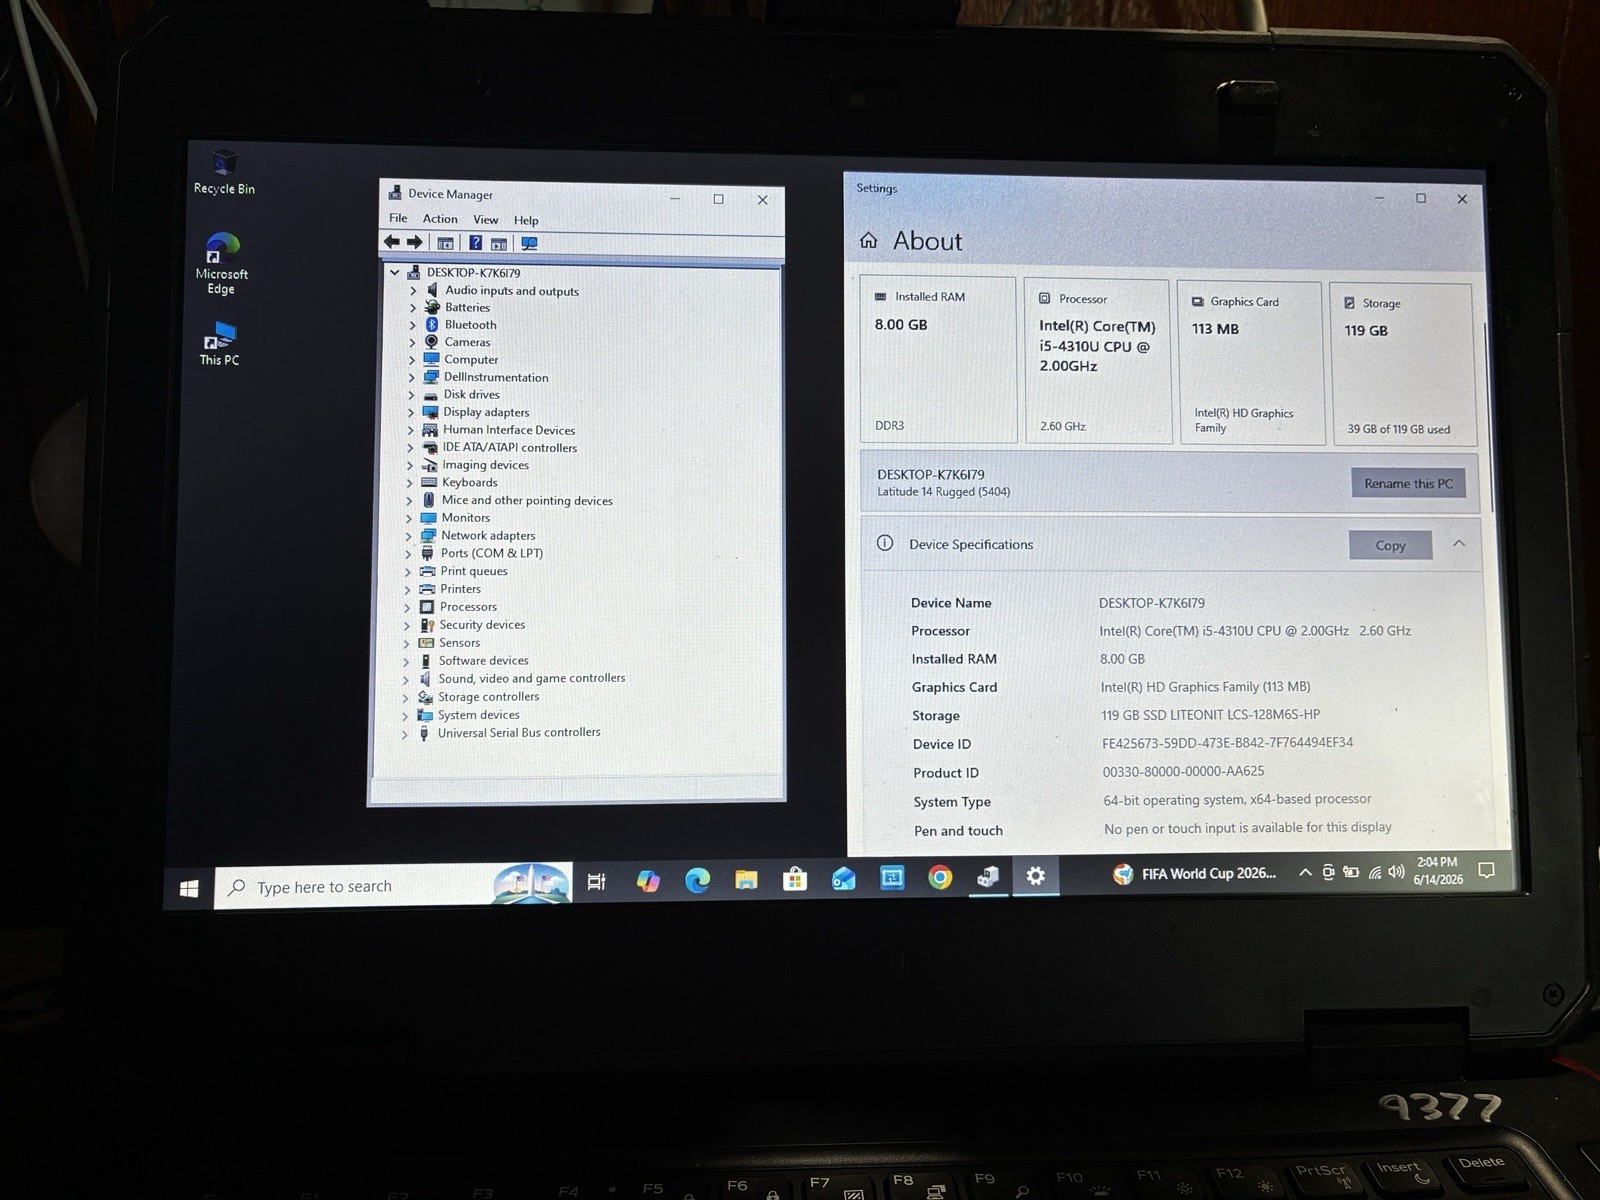Image resolution: width=1600 pixels, height=1200 pixels.
Task: Copy the device specifications
Action: [1390, 545]
